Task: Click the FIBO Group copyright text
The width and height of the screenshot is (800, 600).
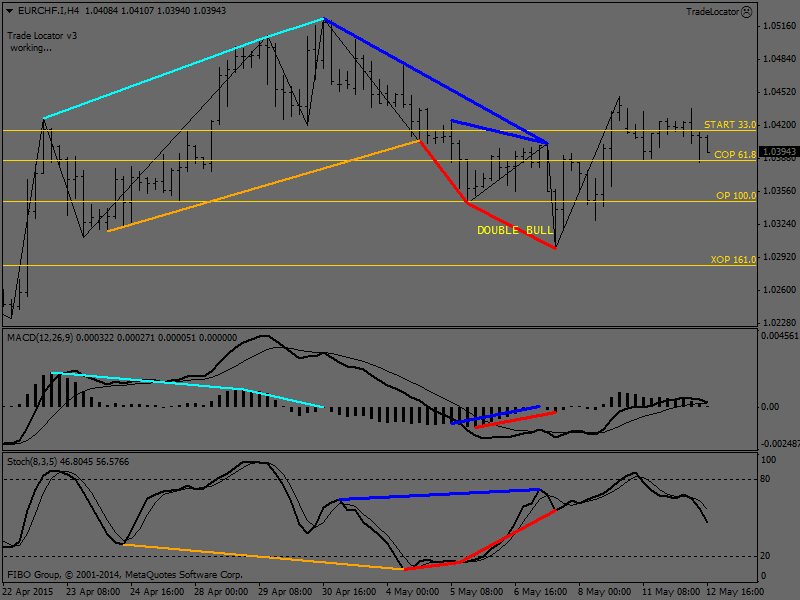Action: tap(125, 575)
